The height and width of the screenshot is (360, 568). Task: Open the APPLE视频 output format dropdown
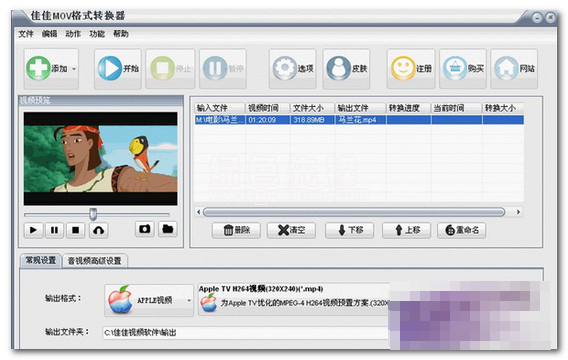click(149, 300)
